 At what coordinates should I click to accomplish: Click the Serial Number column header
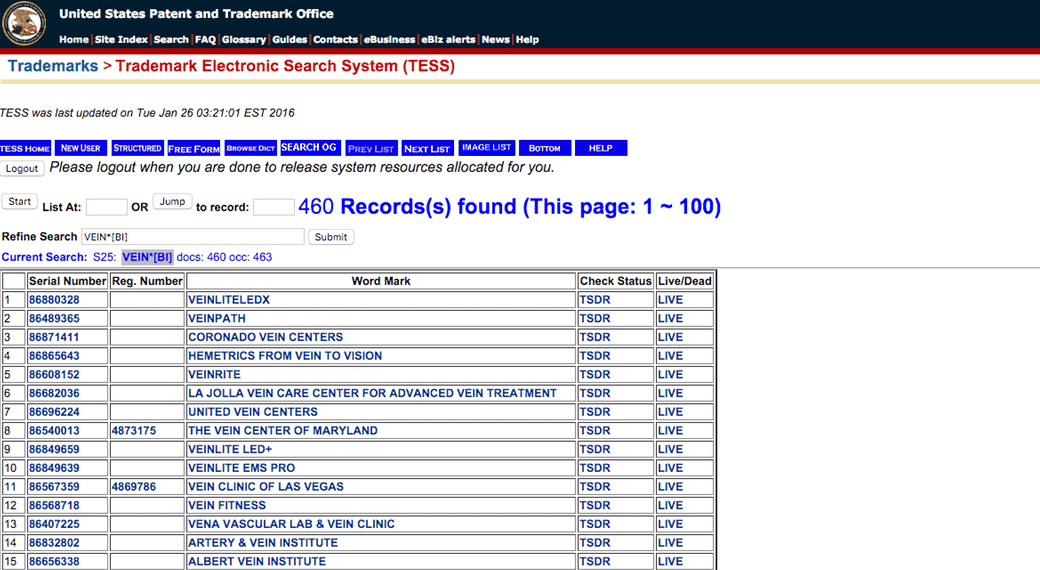point(67,281)
